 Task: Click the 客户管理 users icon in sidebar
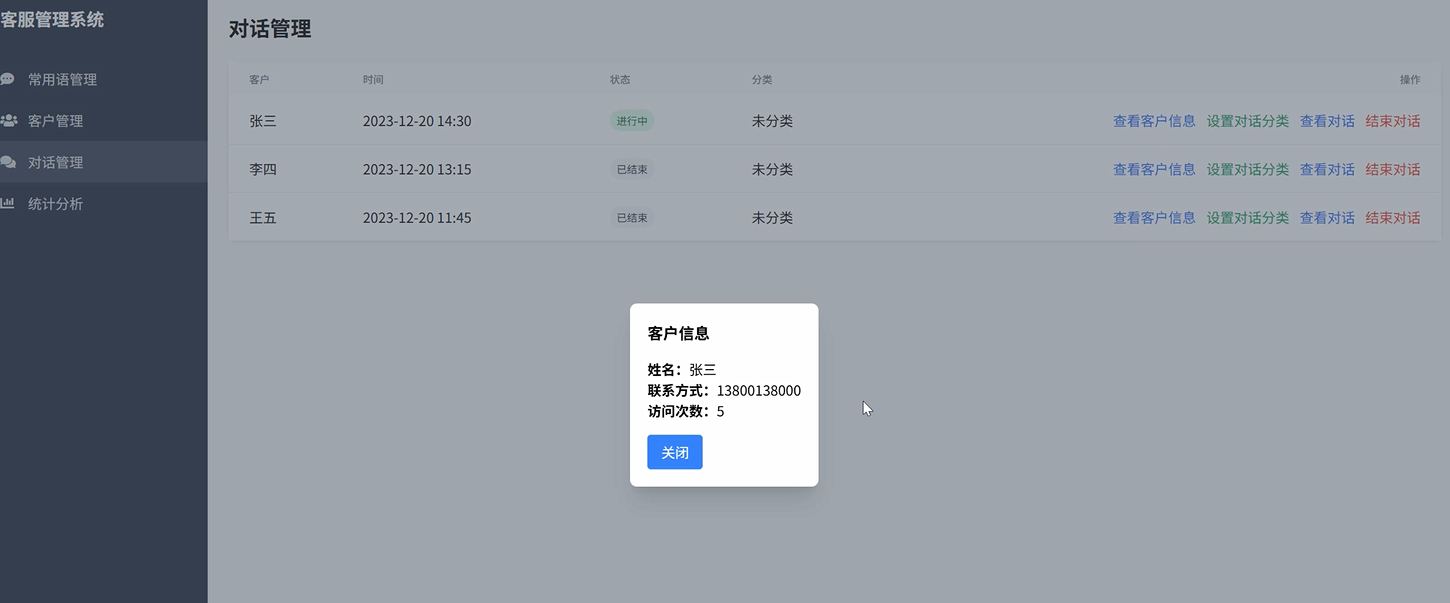8,120
